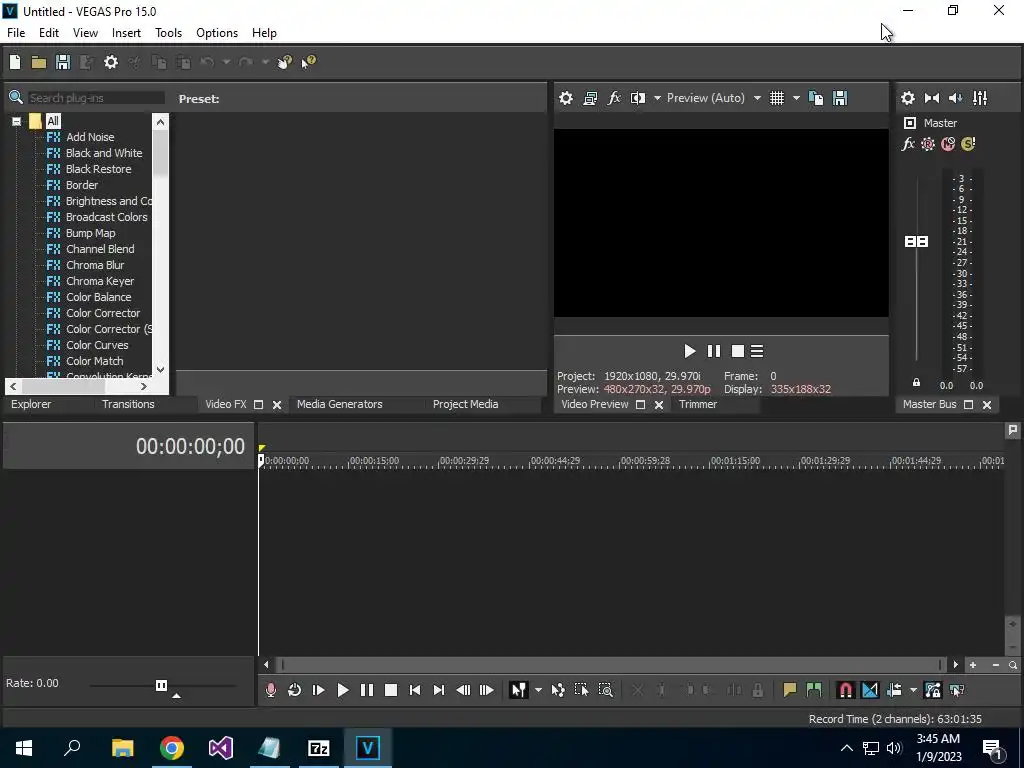
Task: Open Preview (Auto) quality dropdown
Action: click(x=757, y=98)
